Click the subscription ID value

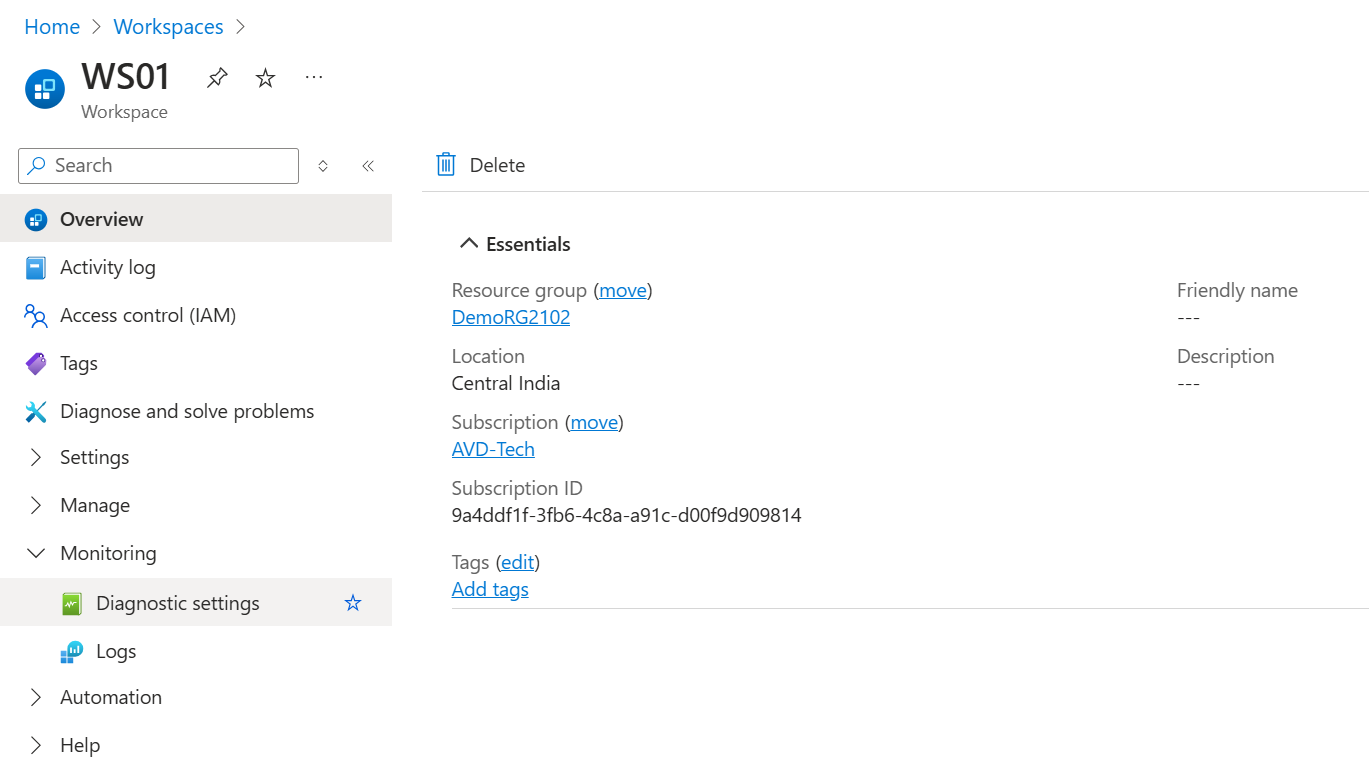pos(627,515)
